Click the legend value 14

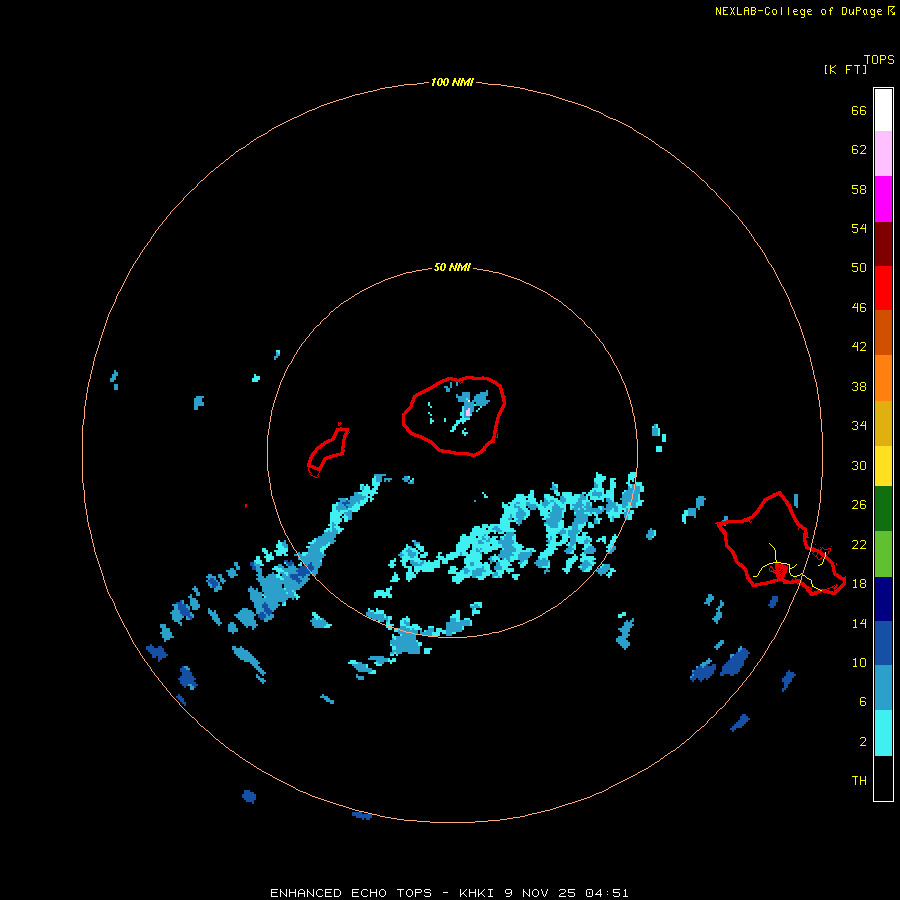click(859, 623)
